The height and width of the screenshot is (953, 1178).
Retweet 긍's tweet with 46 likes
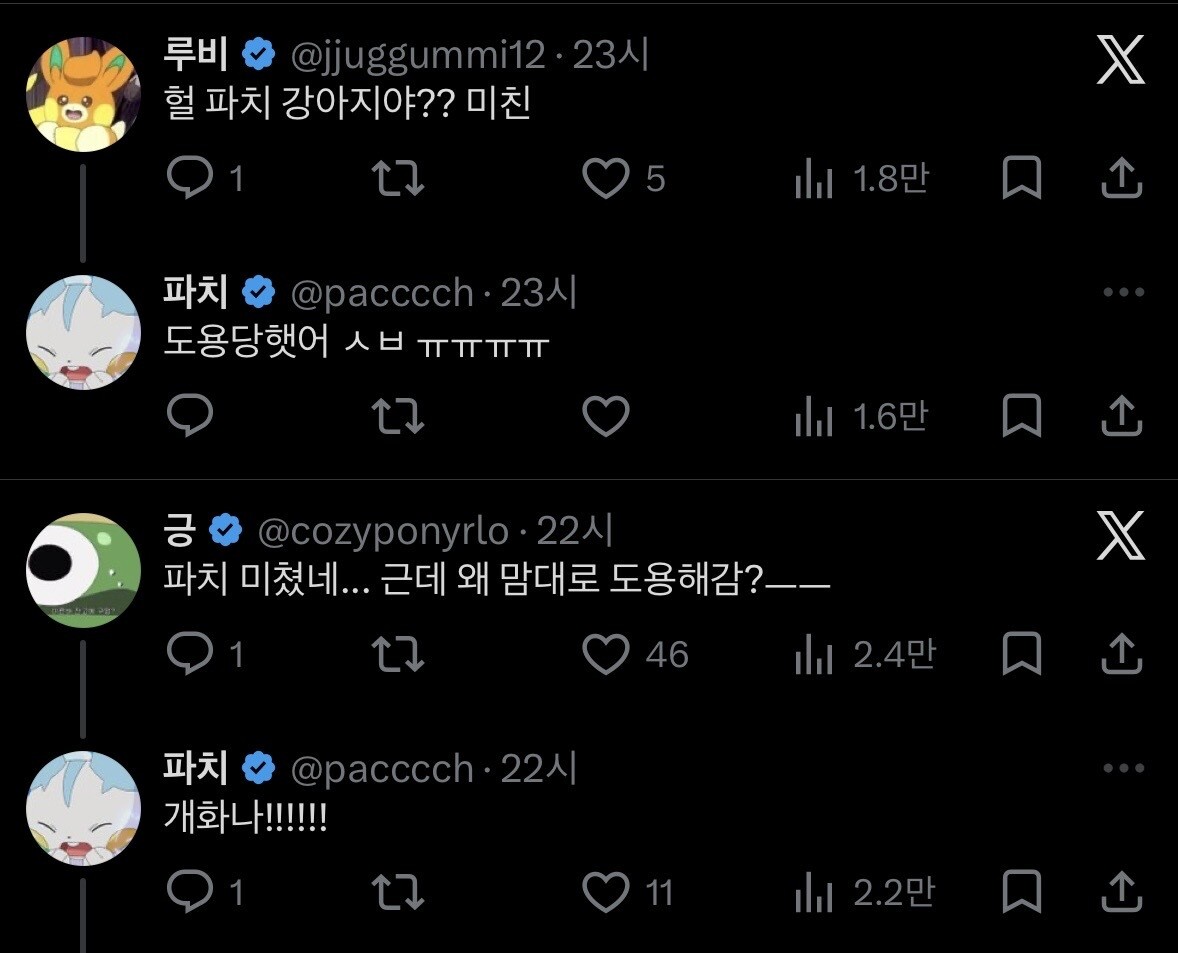[x=397, y=654]
